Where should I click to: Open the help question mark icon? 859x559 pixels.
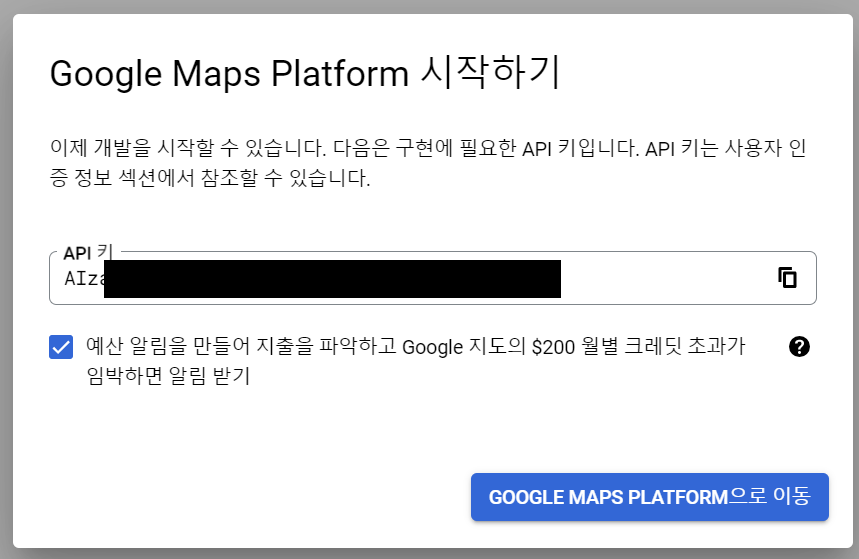coord(799,346)
